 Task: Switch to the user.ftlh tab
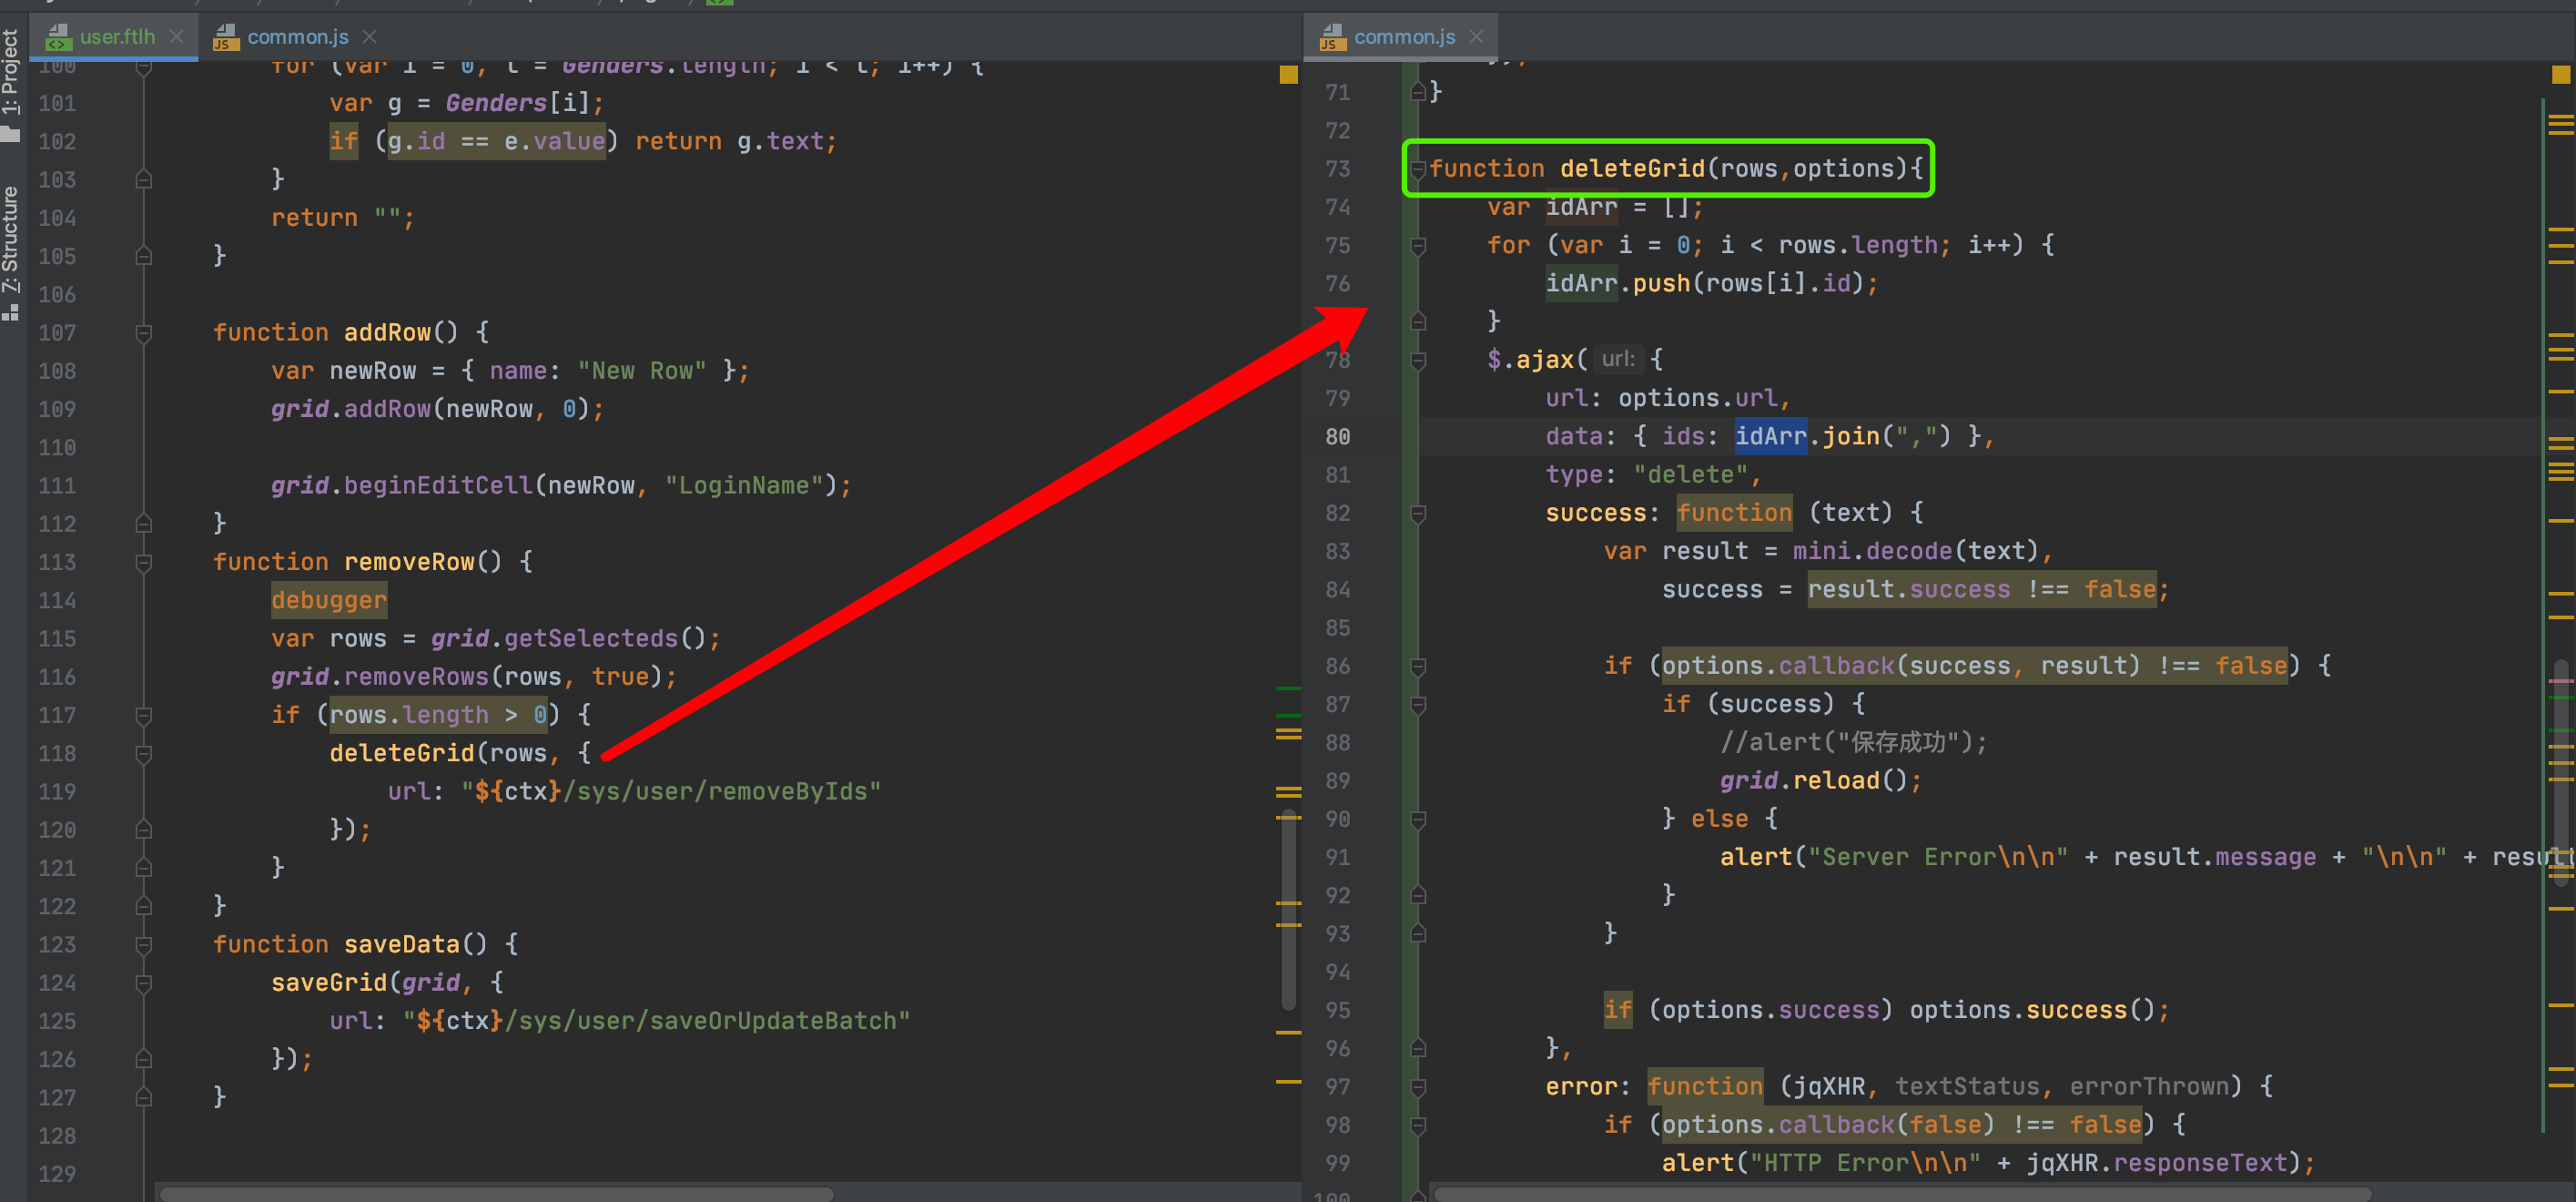117,37
